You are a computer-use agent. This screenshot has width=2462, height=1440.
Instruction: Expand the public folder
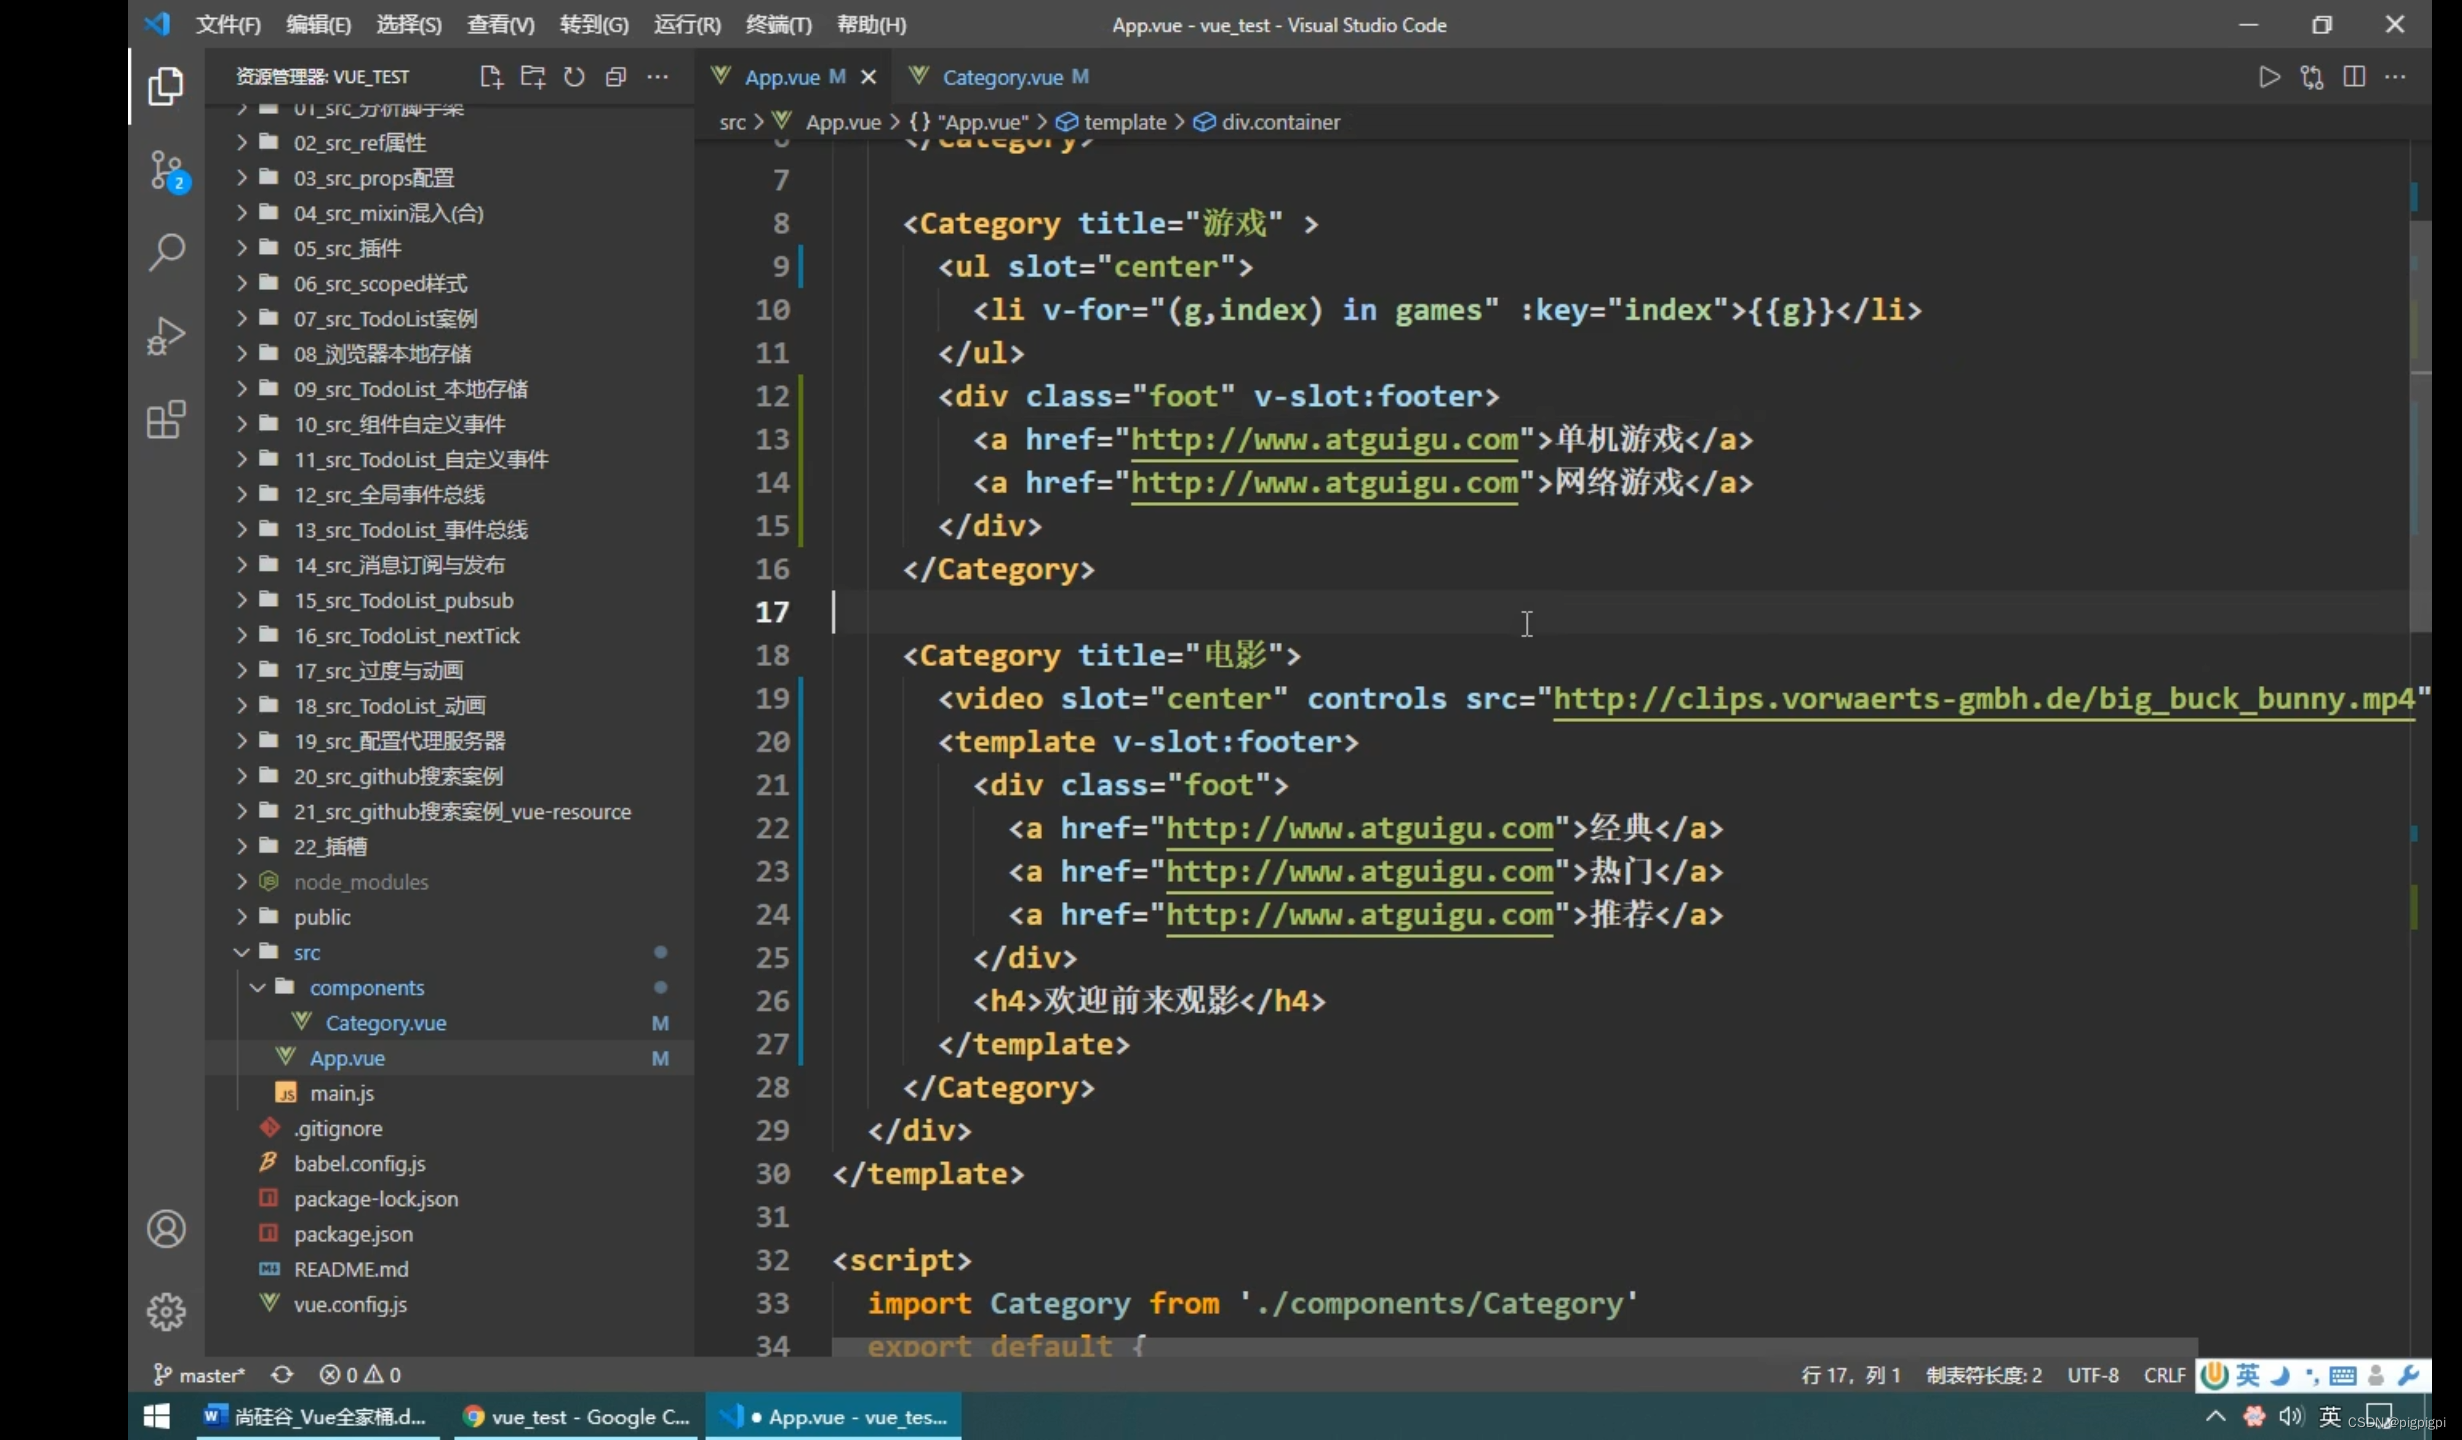click(450, 917)
